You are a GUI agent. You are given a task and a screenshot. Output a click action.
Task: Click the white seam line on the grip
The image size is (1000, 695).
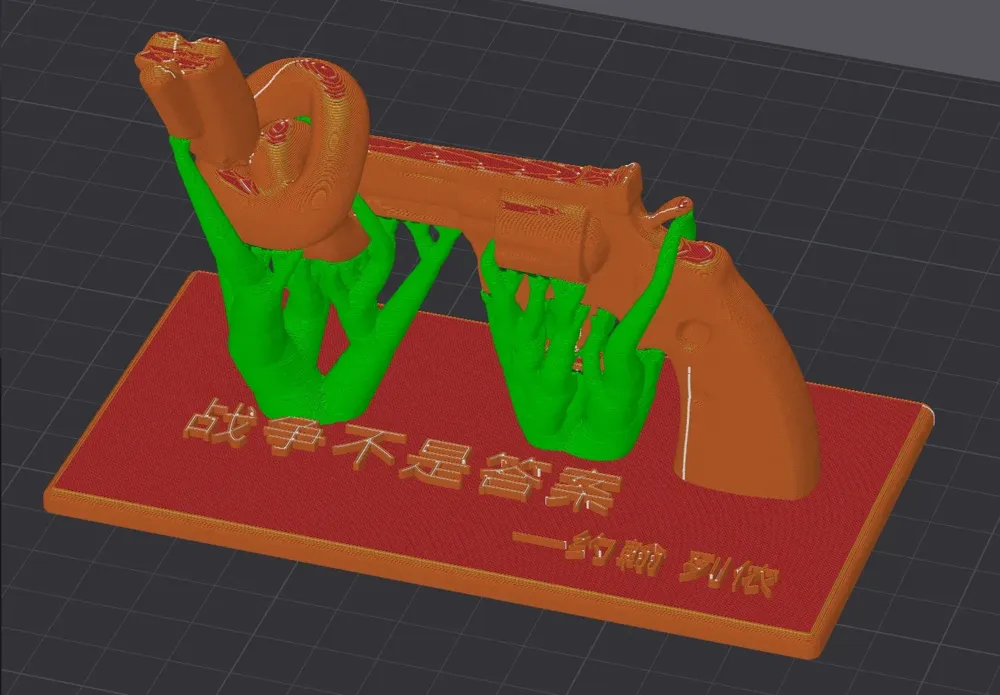687,420
